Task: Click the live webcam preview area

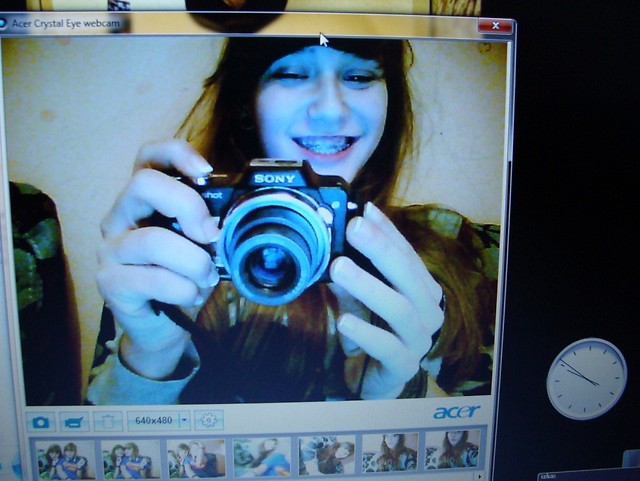Action: tap(255, 220)
